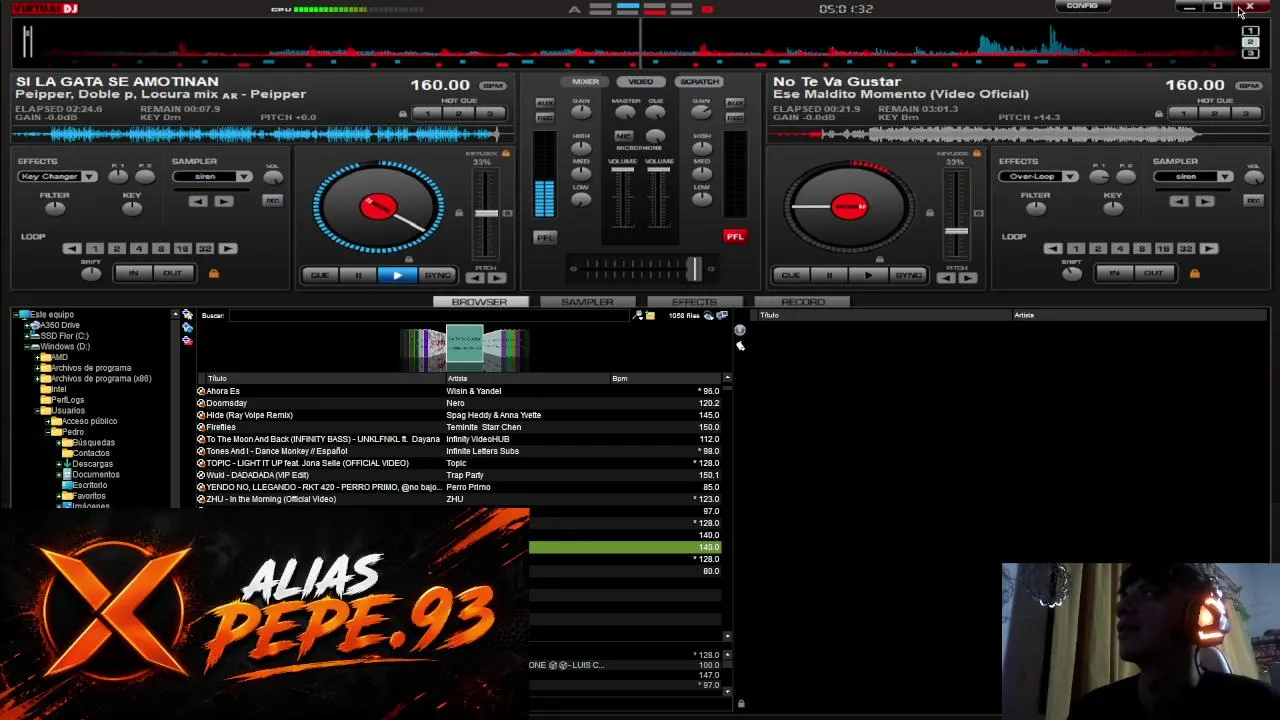The height and width of the screenshot is (720, 1280).
Task: Click the search options icon beside Buscar field
Action: 638,316
